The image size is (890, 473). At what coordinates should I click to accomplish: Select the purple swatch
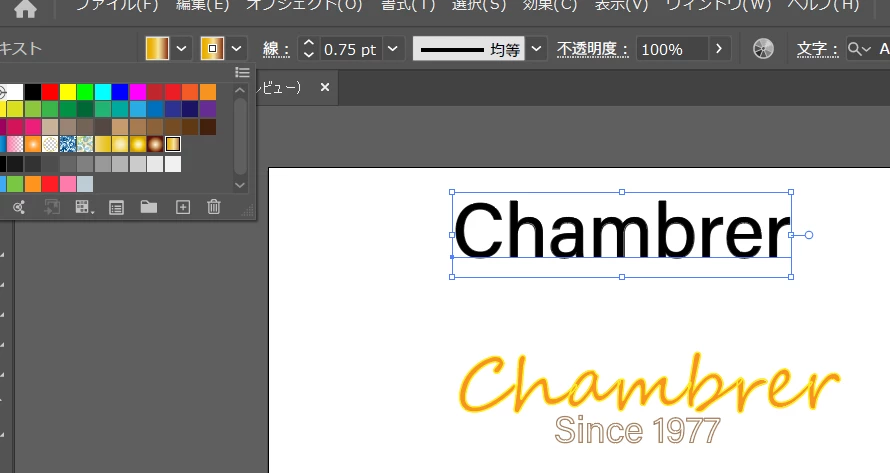point(208,109)
